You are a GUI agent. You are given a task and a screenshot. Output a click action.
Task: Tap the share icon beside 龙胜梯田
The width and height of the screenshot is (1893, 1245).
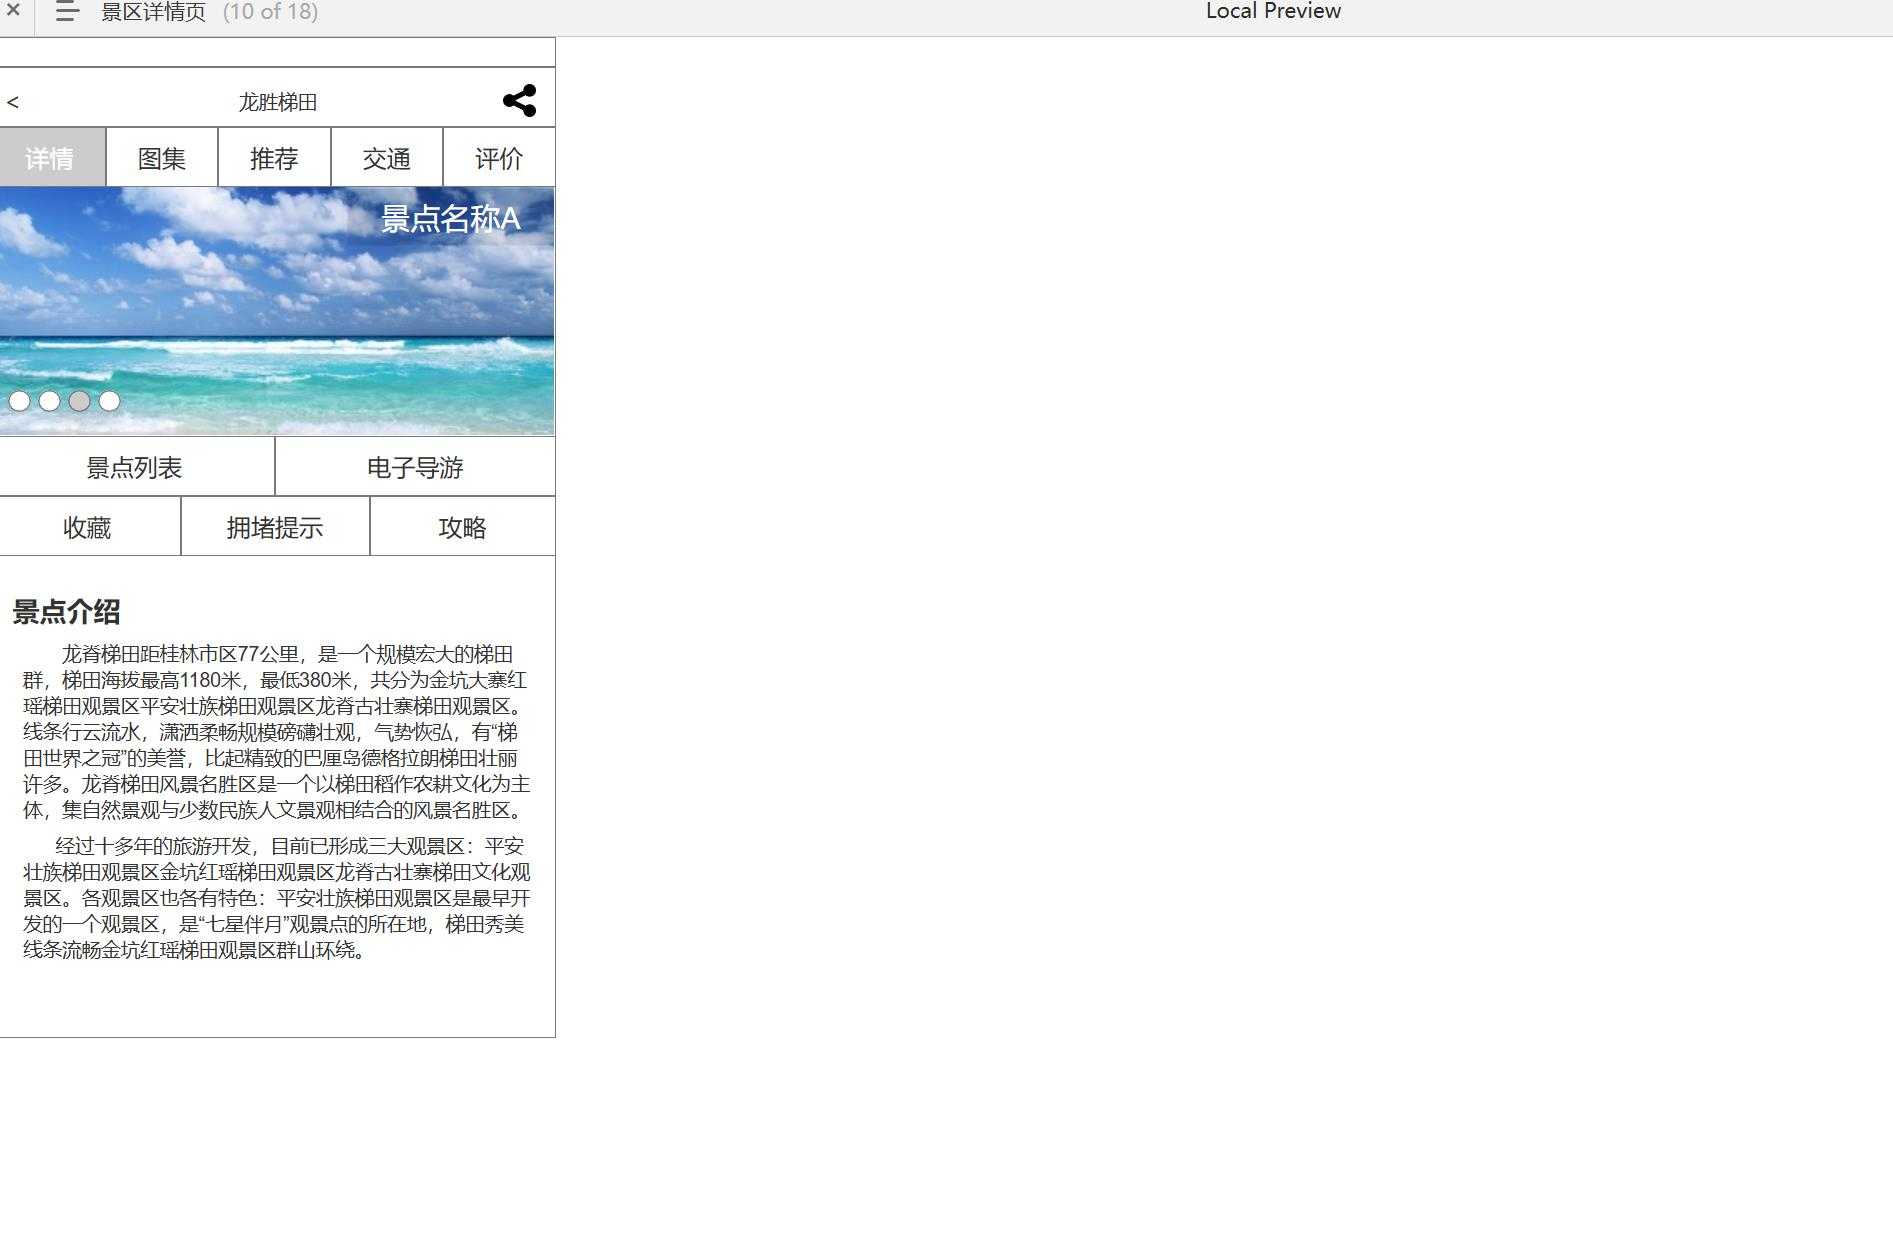click(x=519, y=100)
